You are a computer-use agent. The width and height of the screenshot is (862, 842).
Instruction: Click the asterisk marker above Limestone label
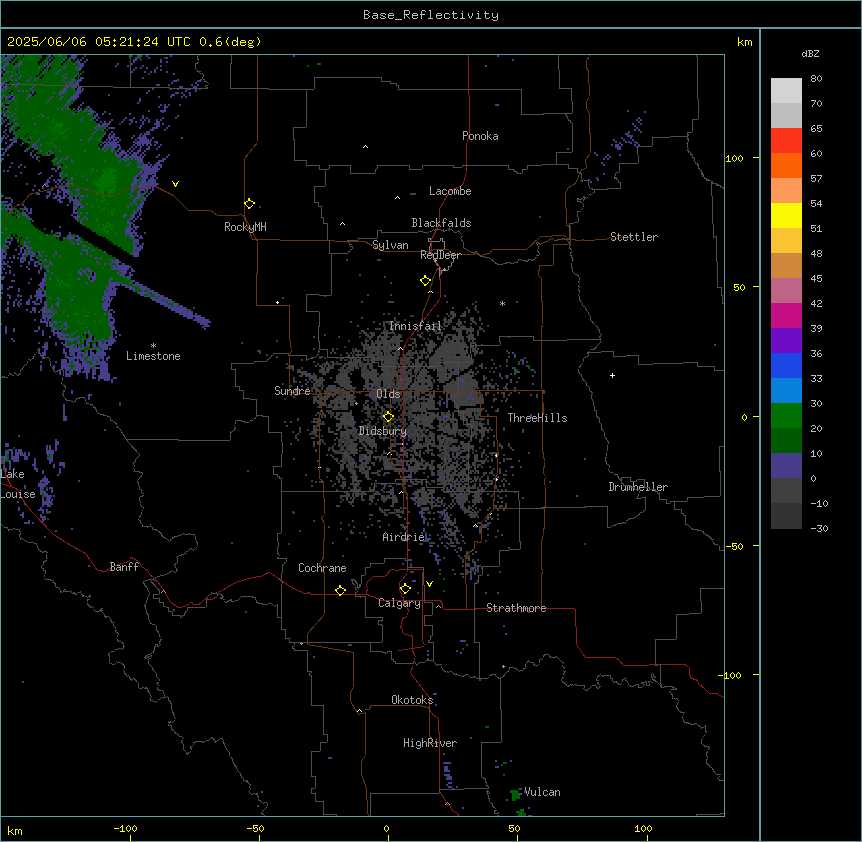pyautogui.click(x=153, y=346)
